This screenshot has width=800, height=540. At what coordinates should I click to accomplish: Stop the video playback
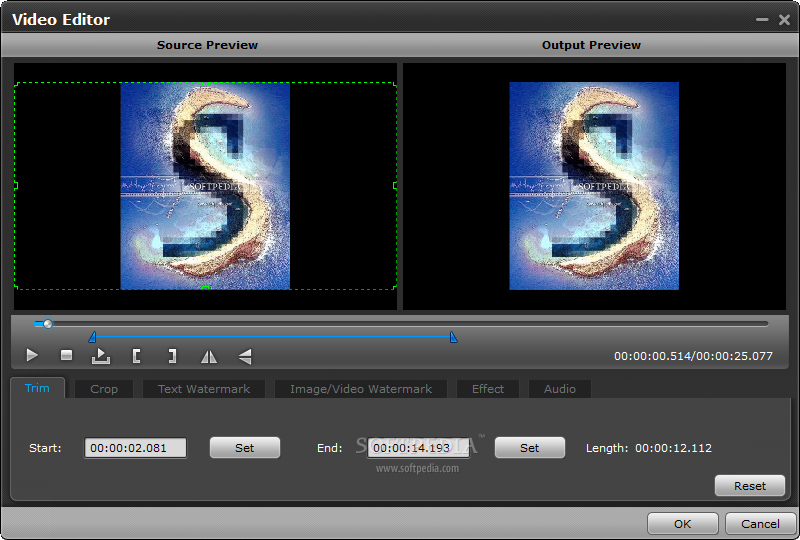tap(66, 355)
